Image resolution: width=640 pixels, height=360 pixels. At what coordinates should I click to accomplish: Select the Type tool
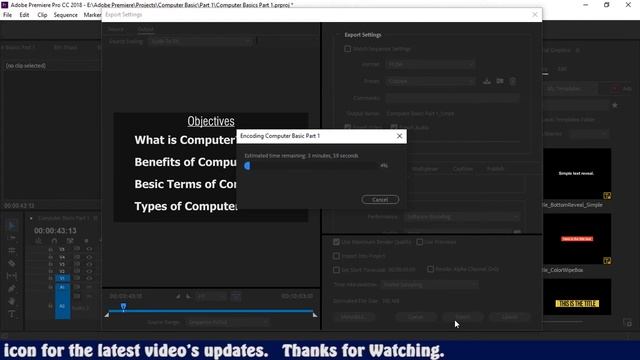click(12, 314)
